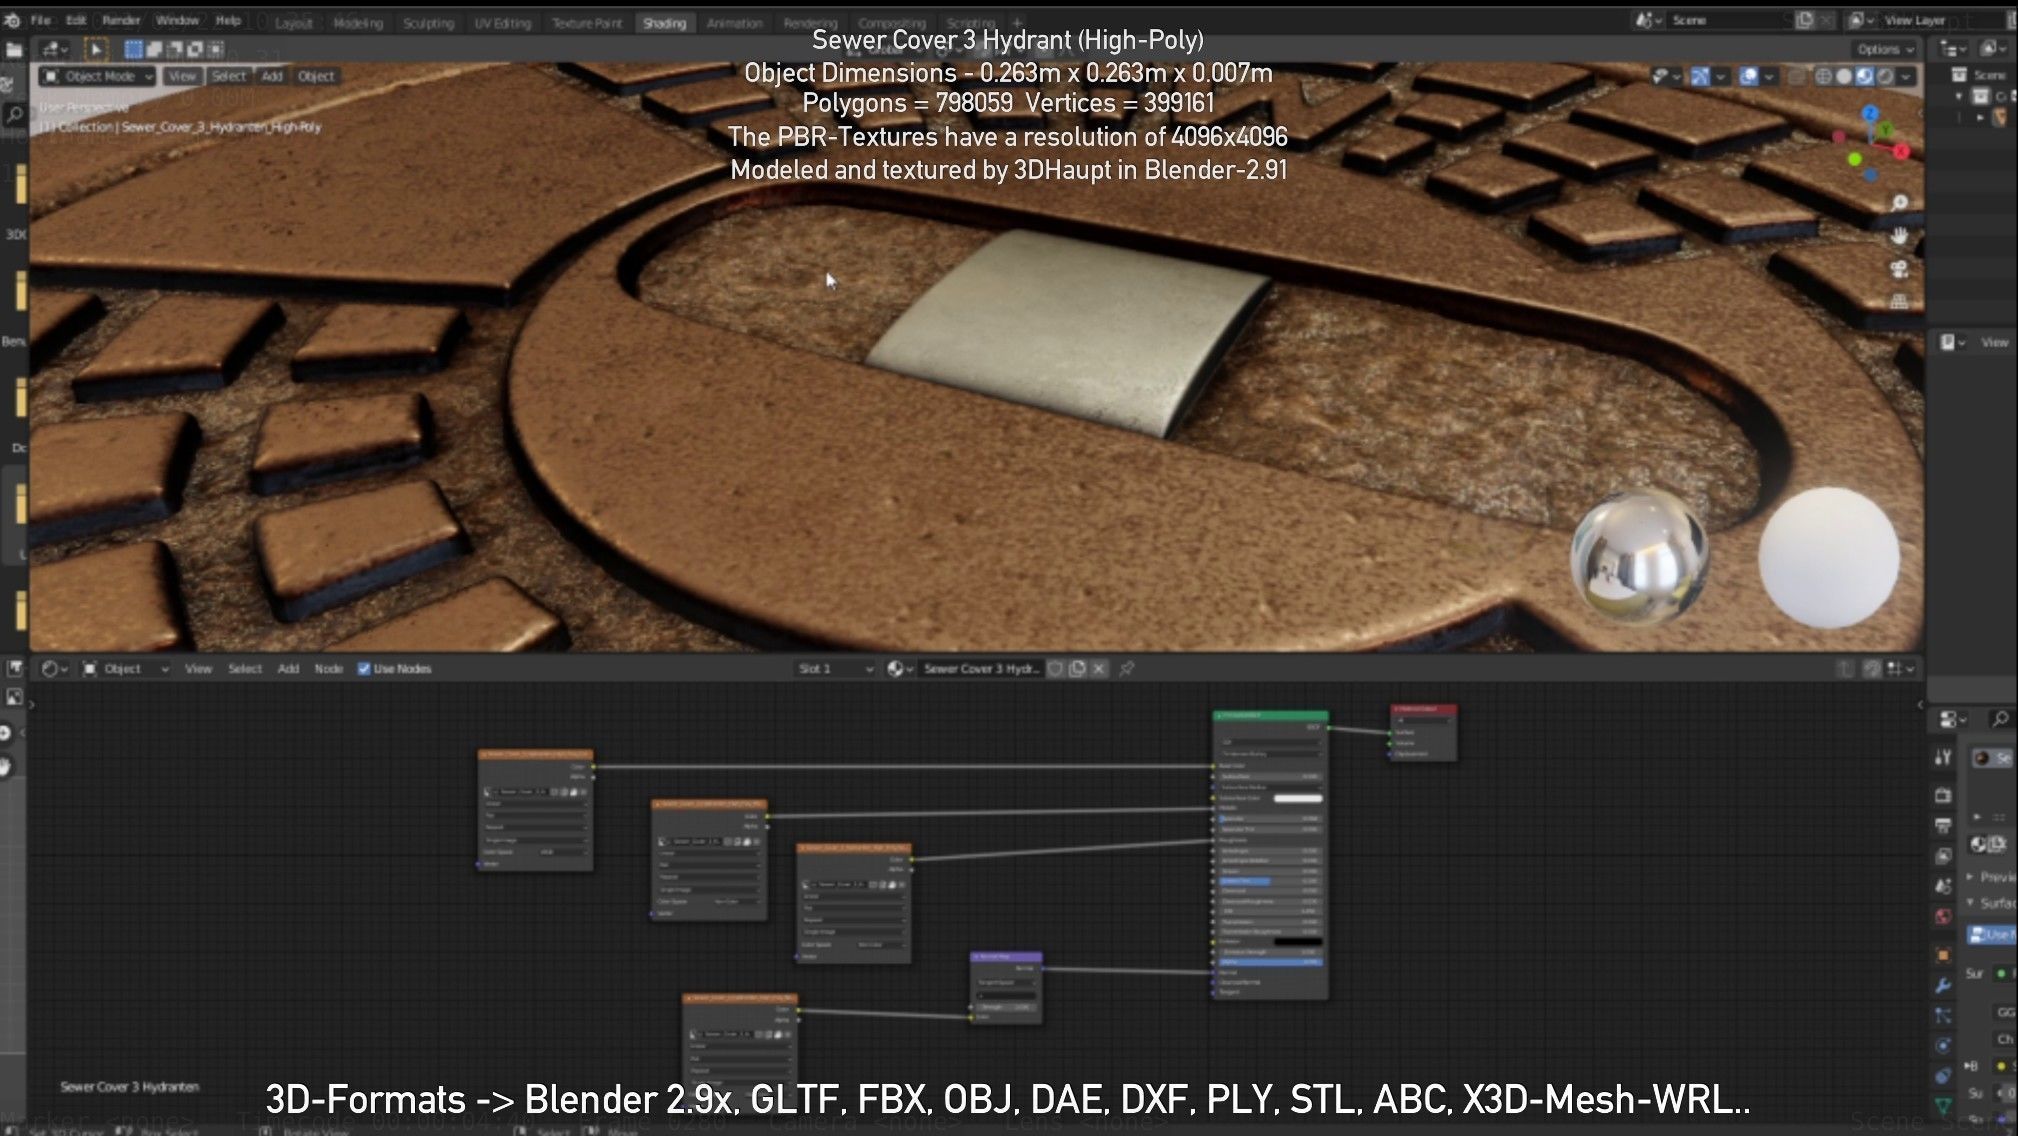Open the Render properties tab

click(x=1943, y=796)
